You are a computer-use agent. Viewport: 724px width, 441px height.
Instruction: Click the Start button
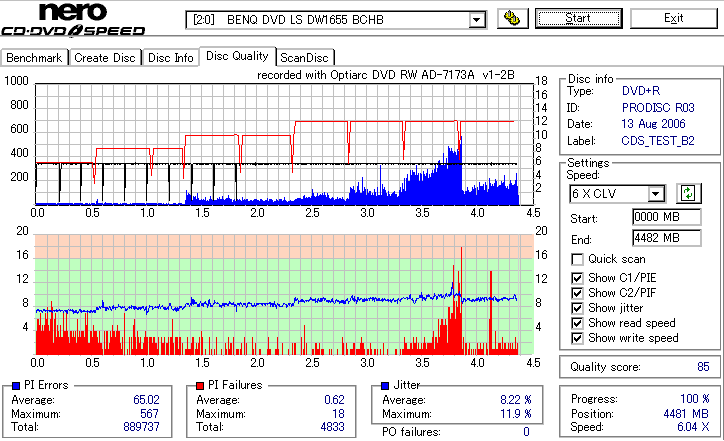(x=579, y=18)
